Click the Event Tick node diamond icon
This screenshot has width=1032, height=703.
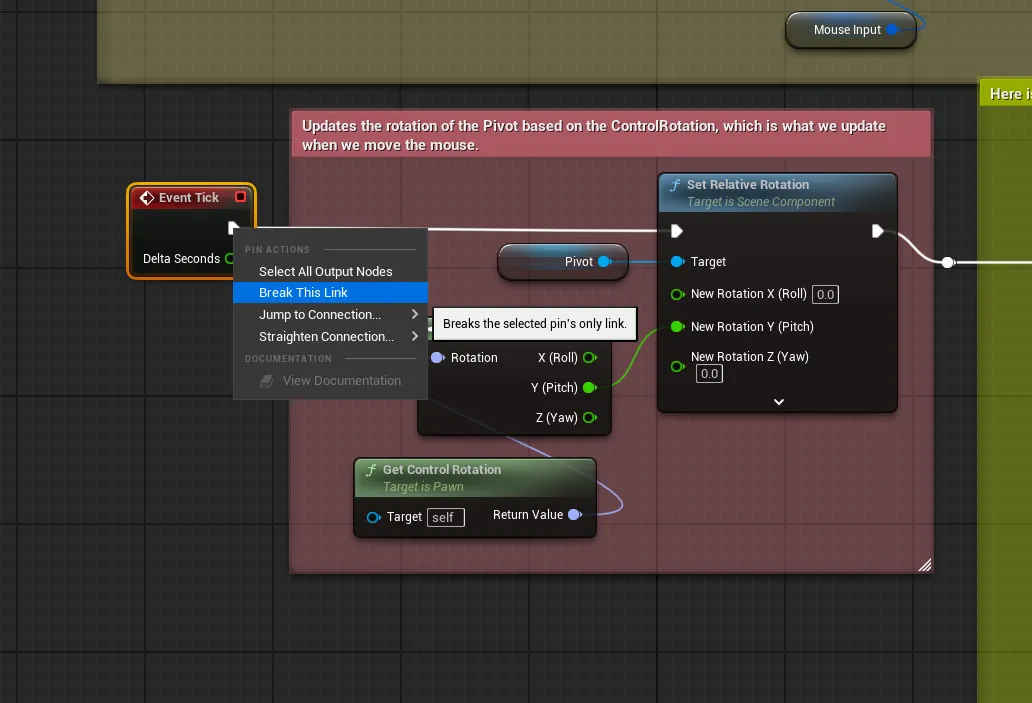point(147,197)
